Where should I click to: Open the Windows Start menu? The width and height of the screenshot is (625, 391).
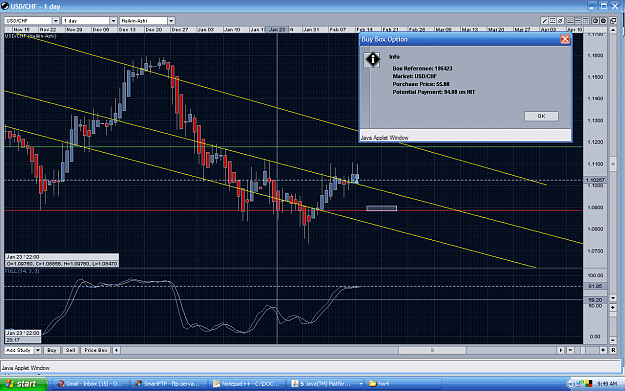[x=23, y=384]
